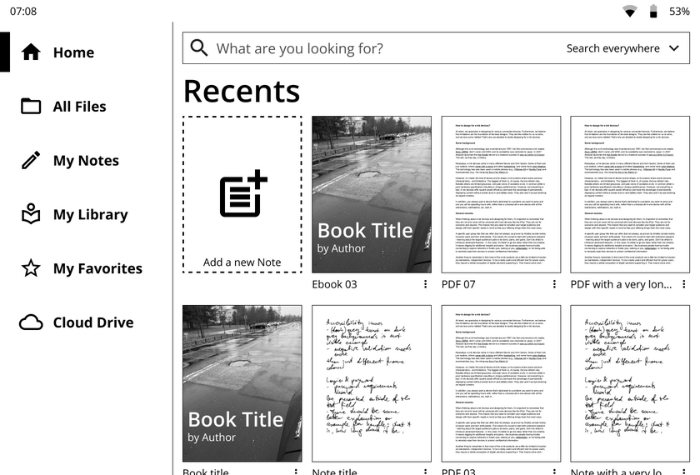Open the Ebook 03 cover thumbnail

coord(371,194)
